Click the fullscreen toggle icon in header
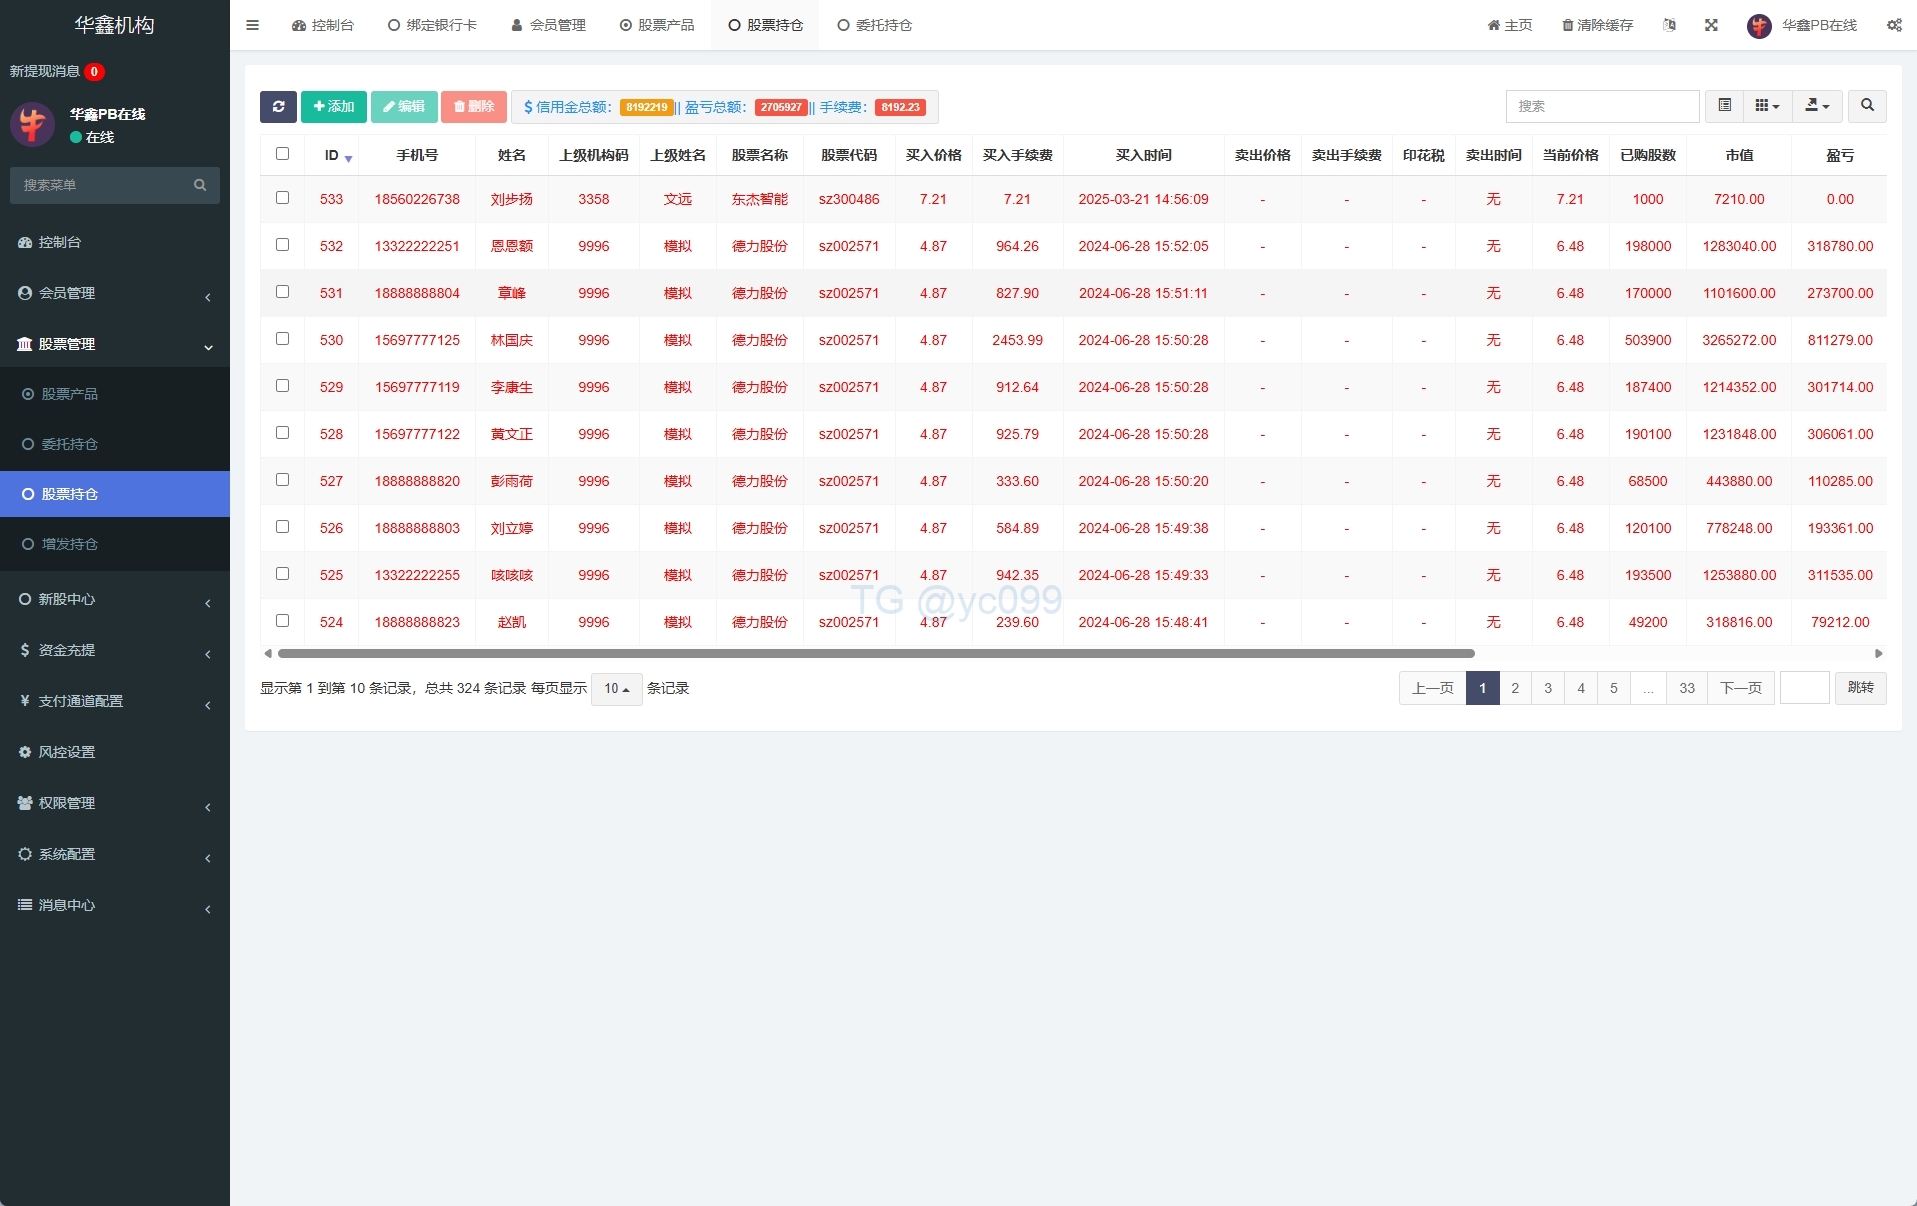 pyautogui.click(x=1711, y=25)
